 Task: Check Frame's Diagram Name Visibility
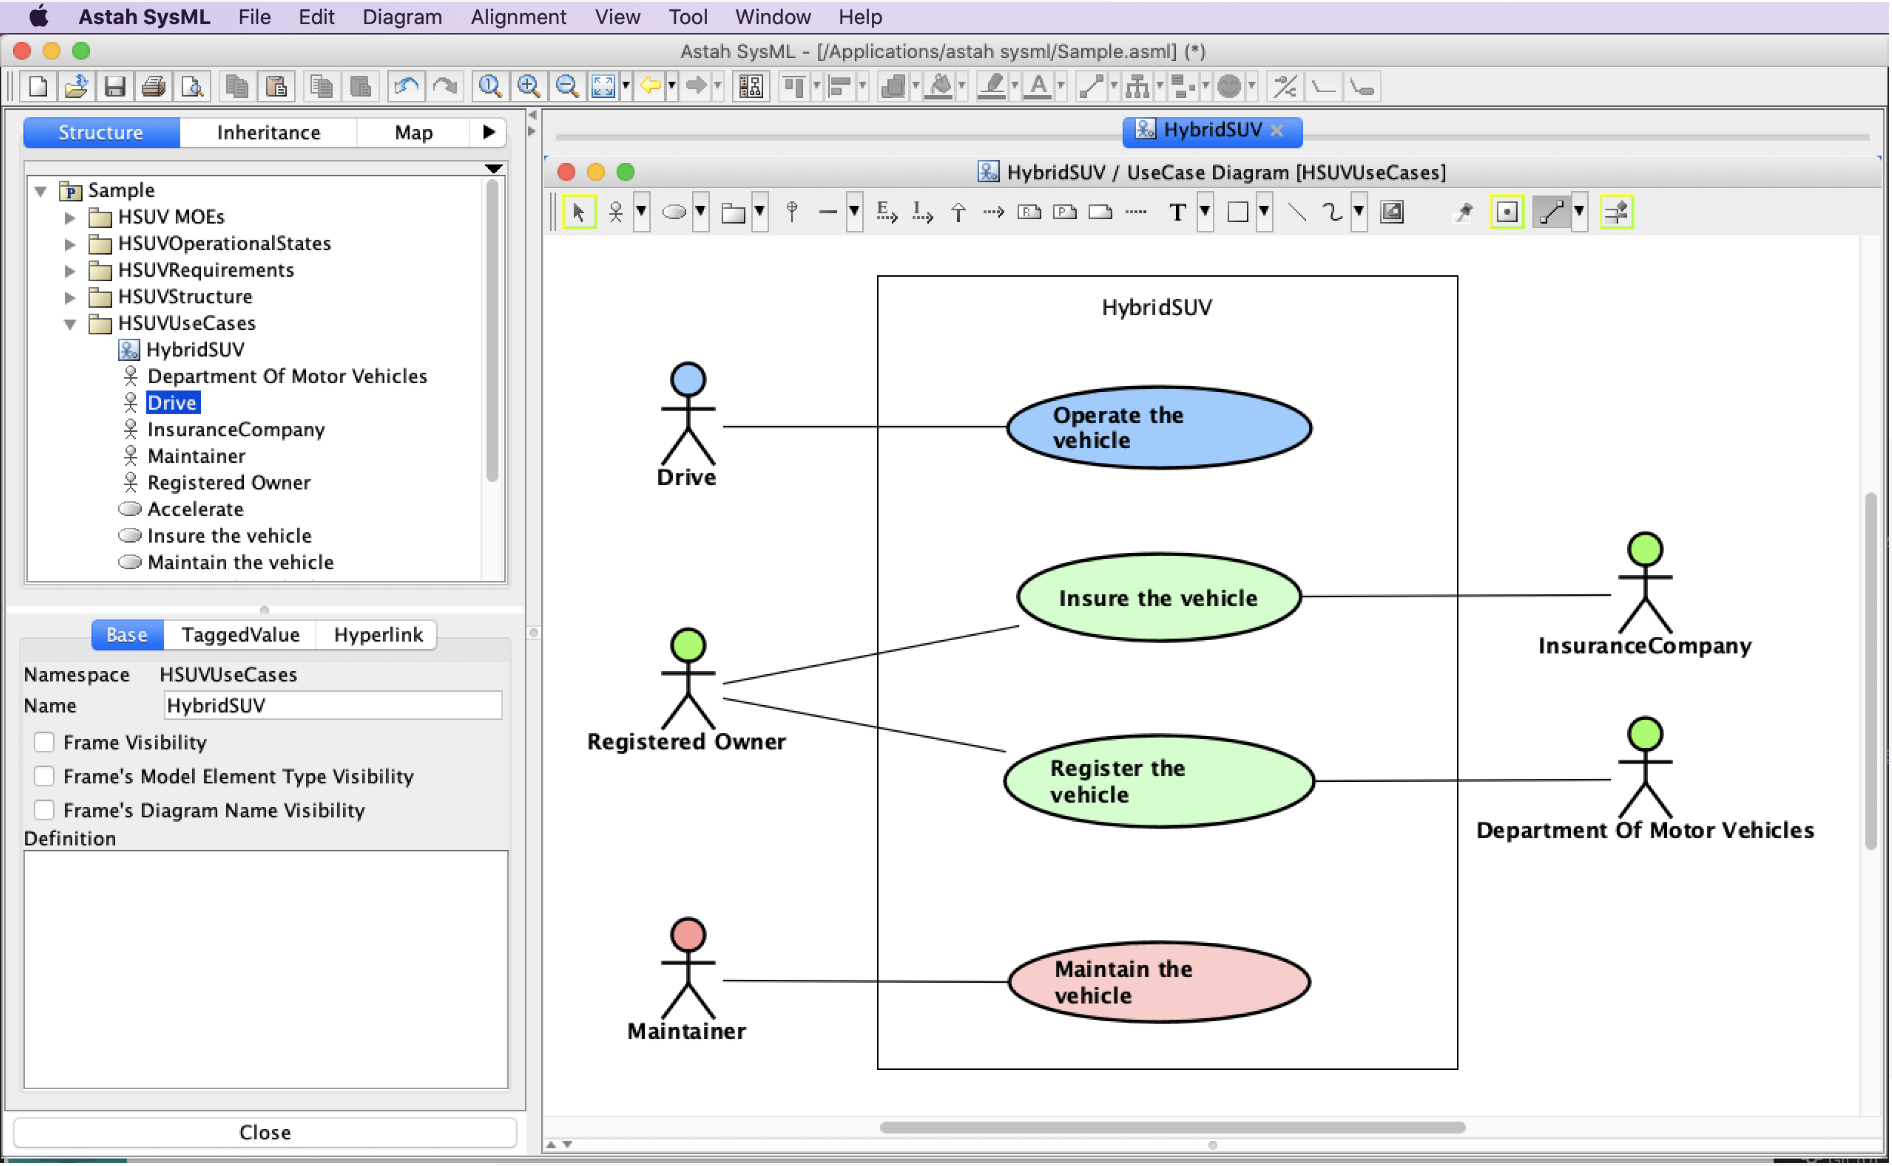(x=44, y=810)
